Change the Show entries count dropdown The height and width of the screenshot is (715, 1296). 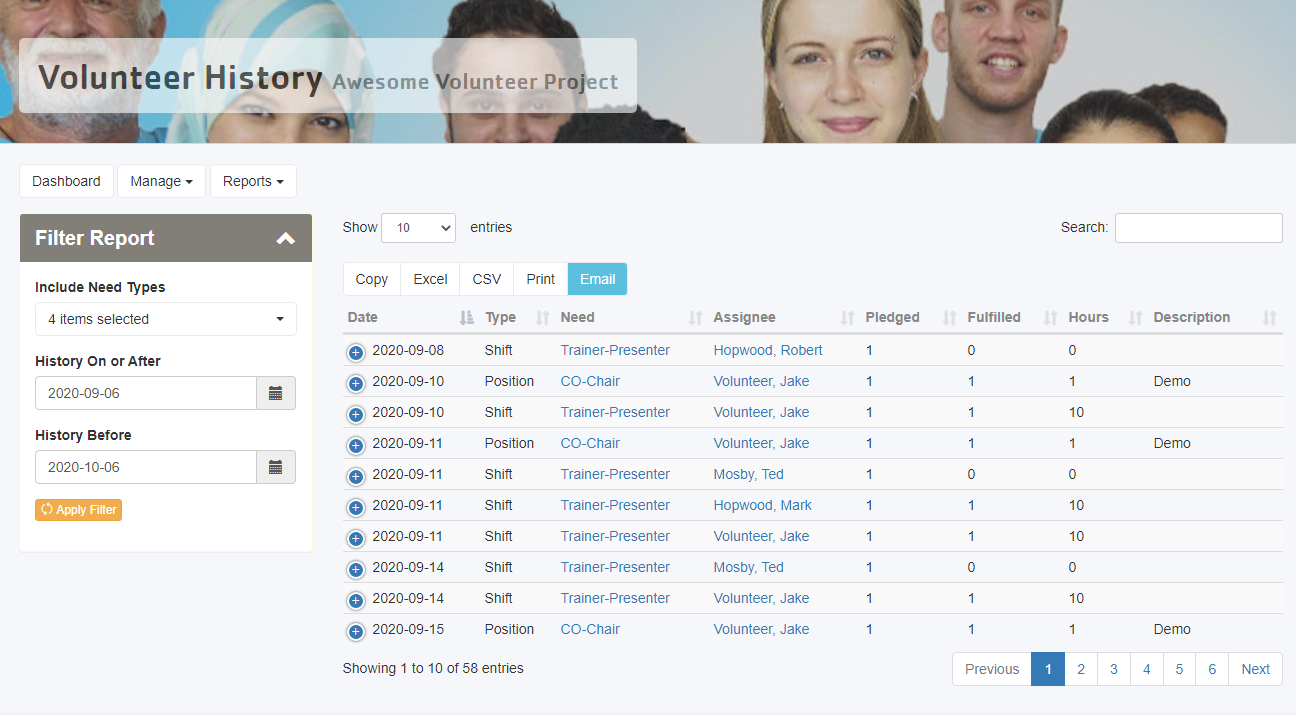[x=418, y=228]
